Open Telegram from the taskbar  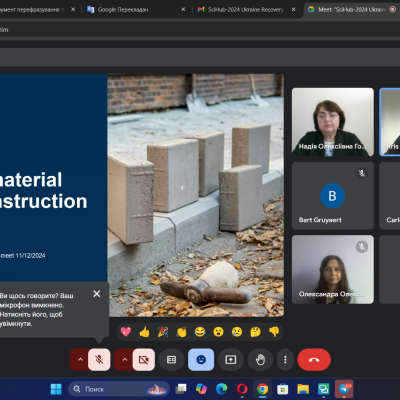click(x=344, y=389)
